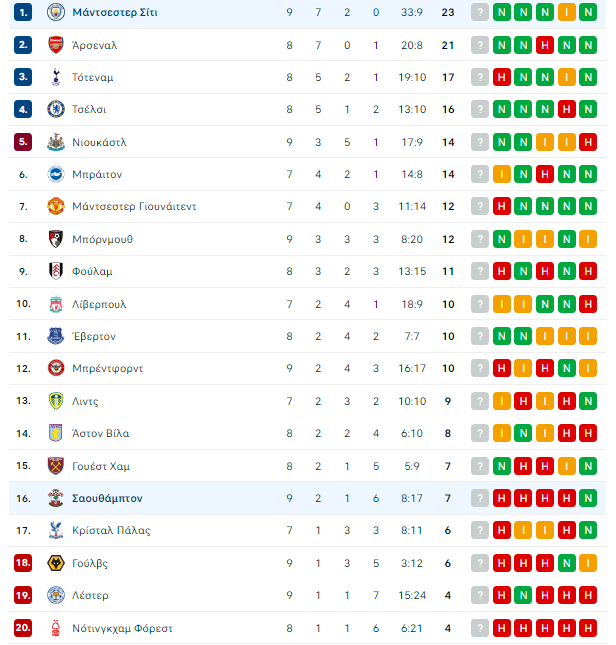Click the Nottingham Forest tree crest
This screenshot has height=645, width=616.
pyautogui.click(x=56, y=628)
